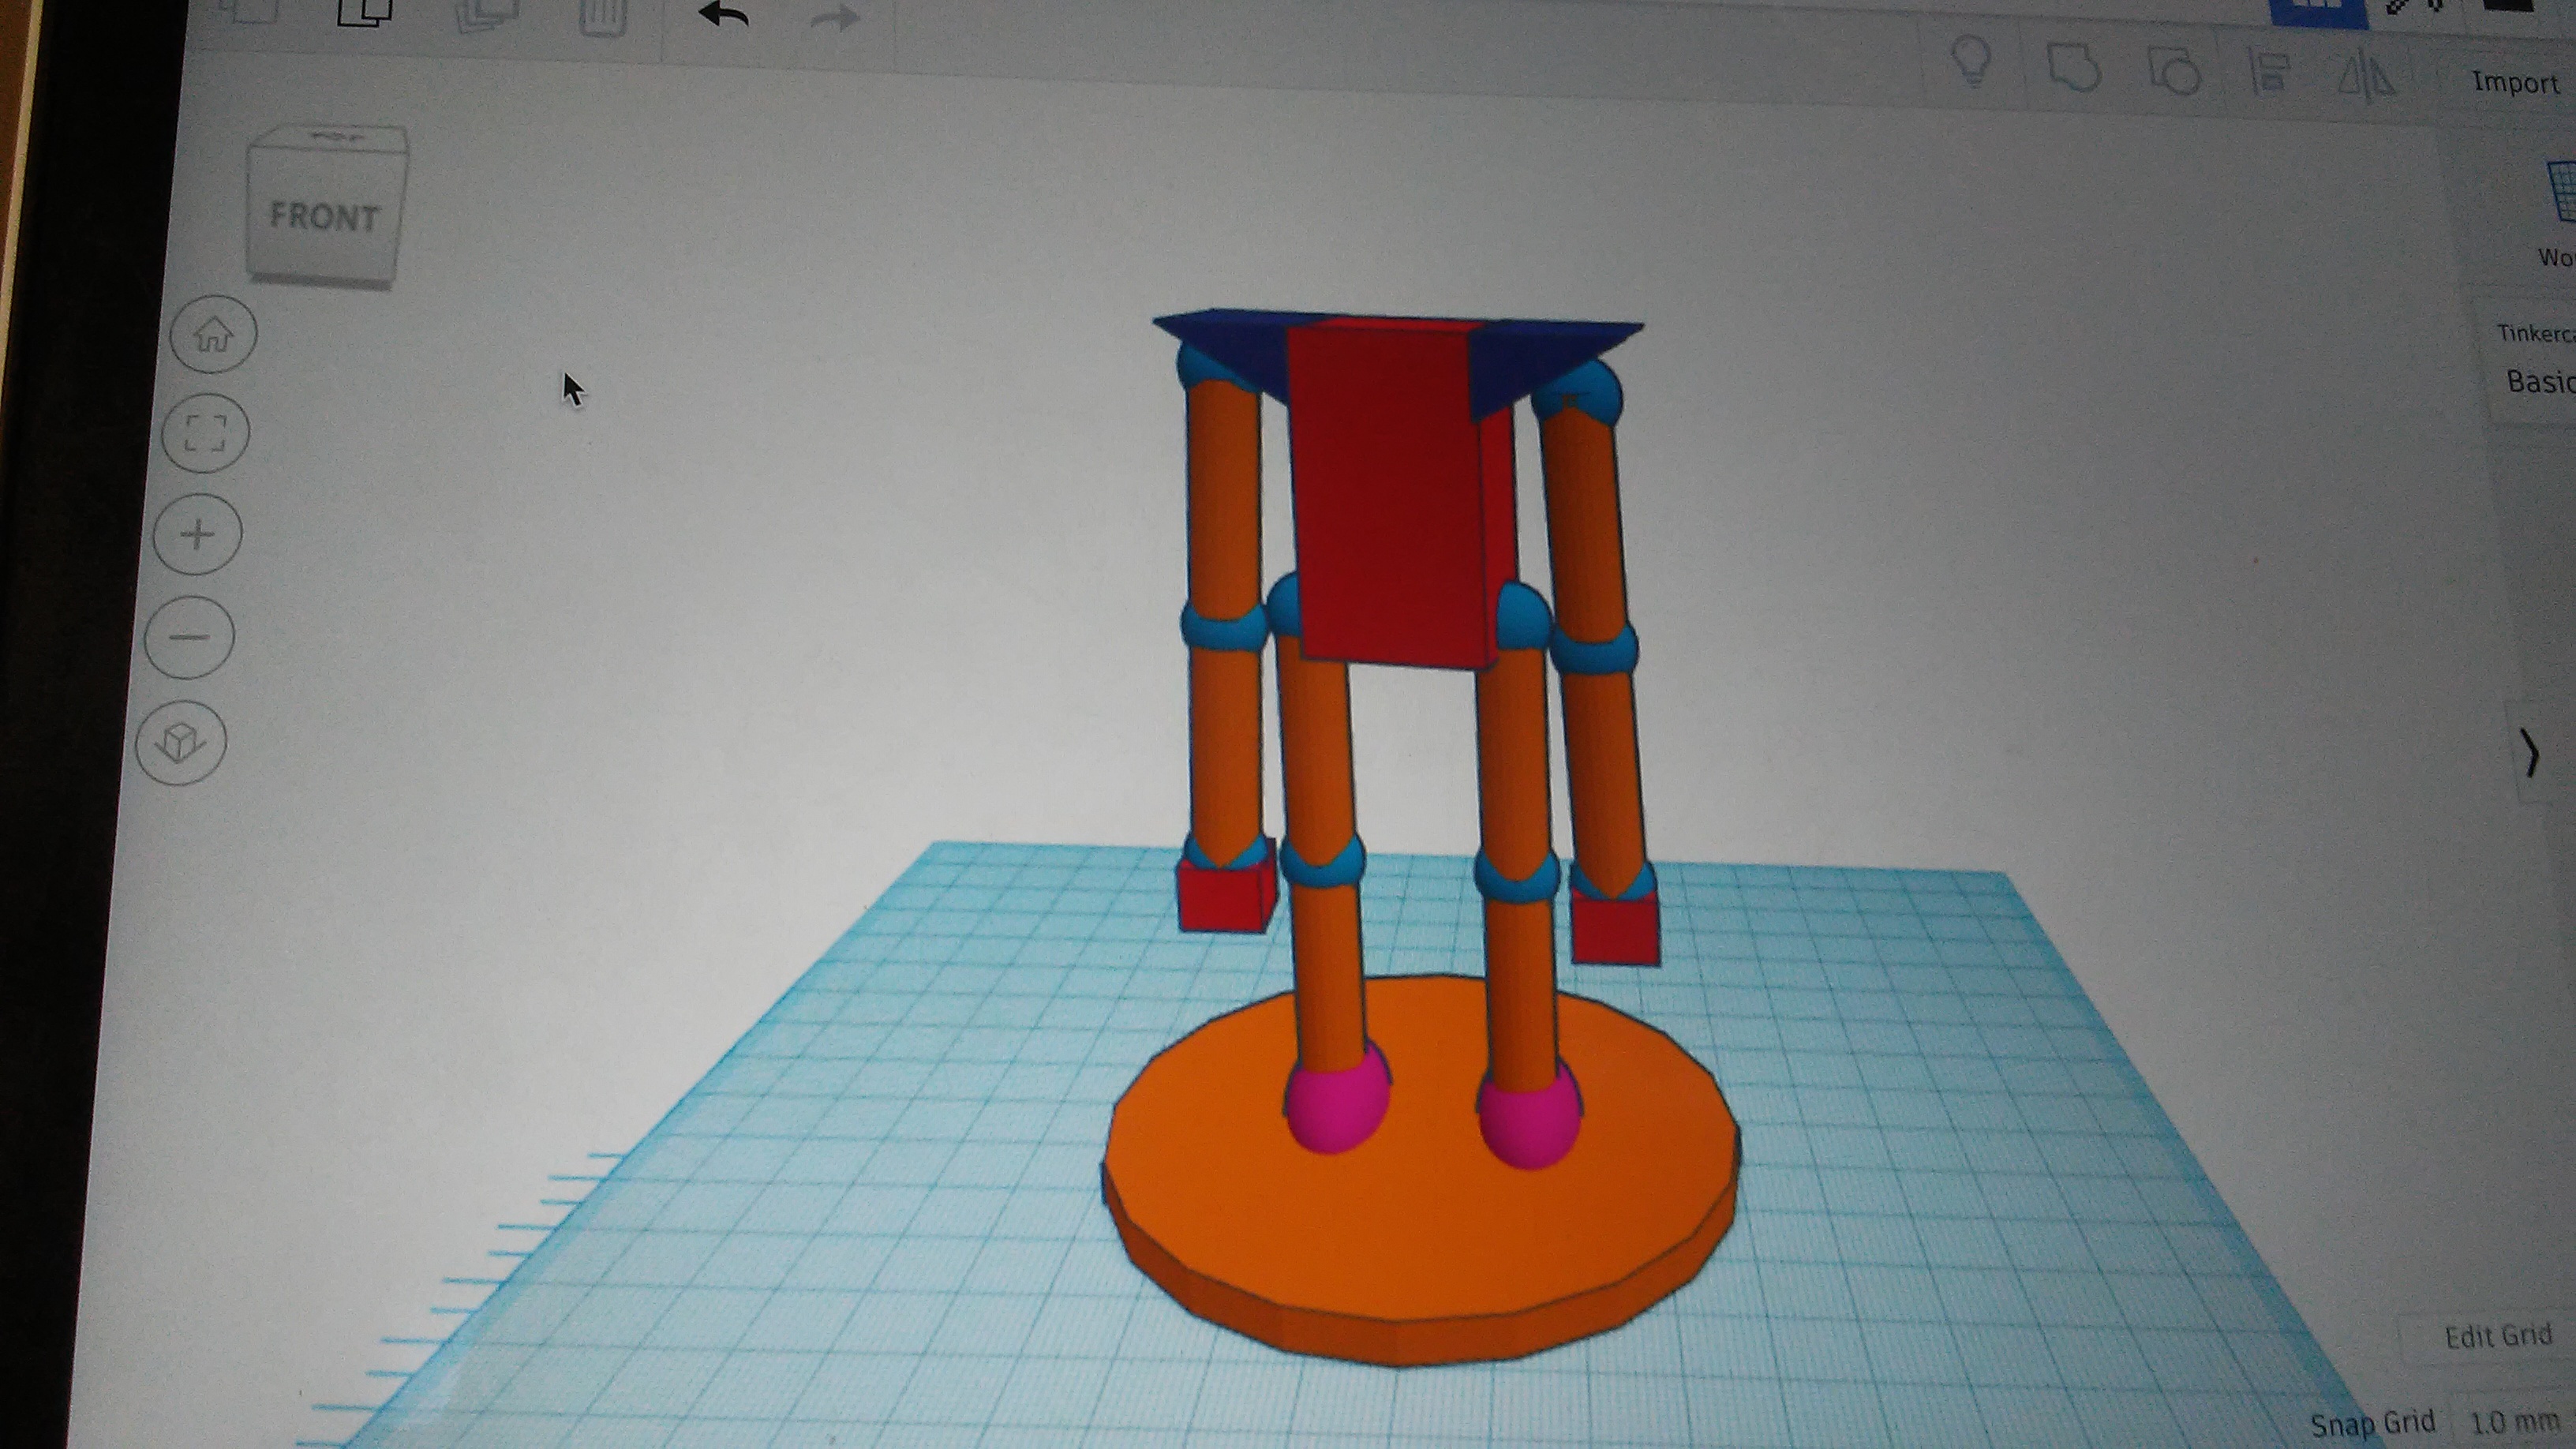Screen dimensions: 2576x1449
Task: Click the Mirror tool icon
Action: pos(2366,77)
